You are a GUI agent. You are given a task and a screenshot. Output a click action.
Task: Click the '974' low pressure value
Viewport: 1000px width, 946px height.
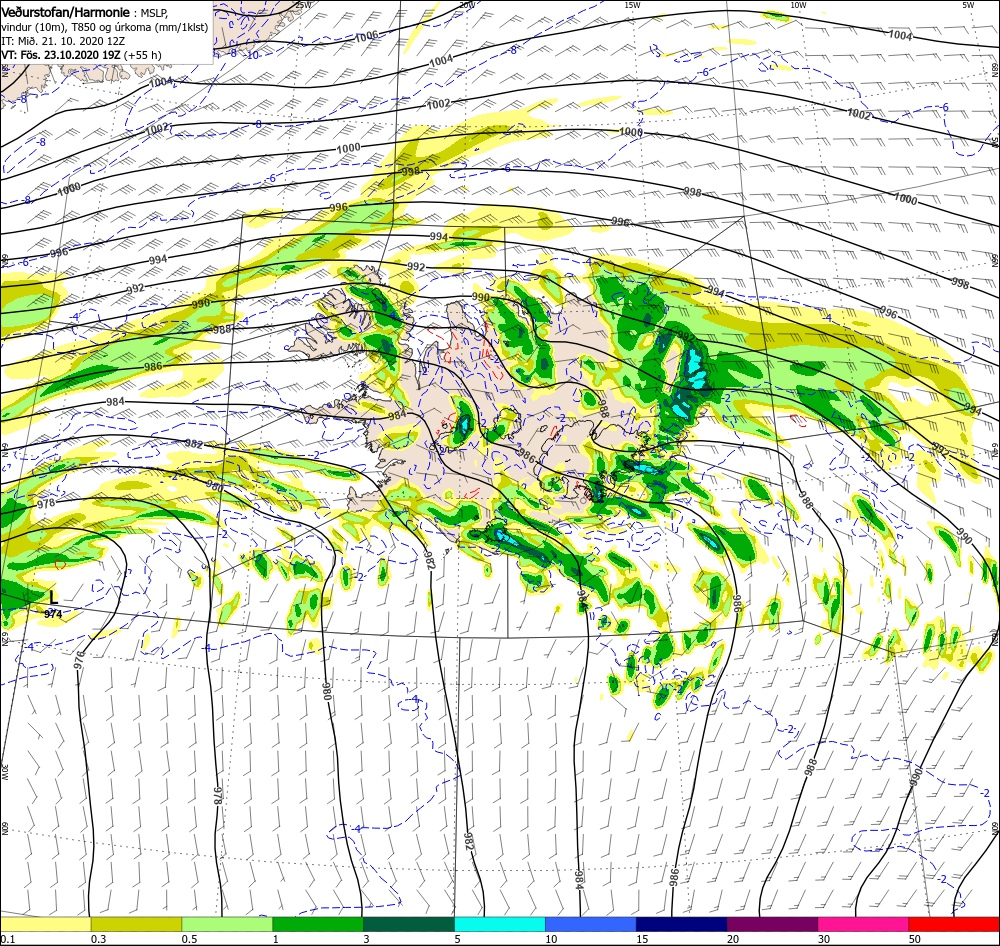tap(54, 614)
